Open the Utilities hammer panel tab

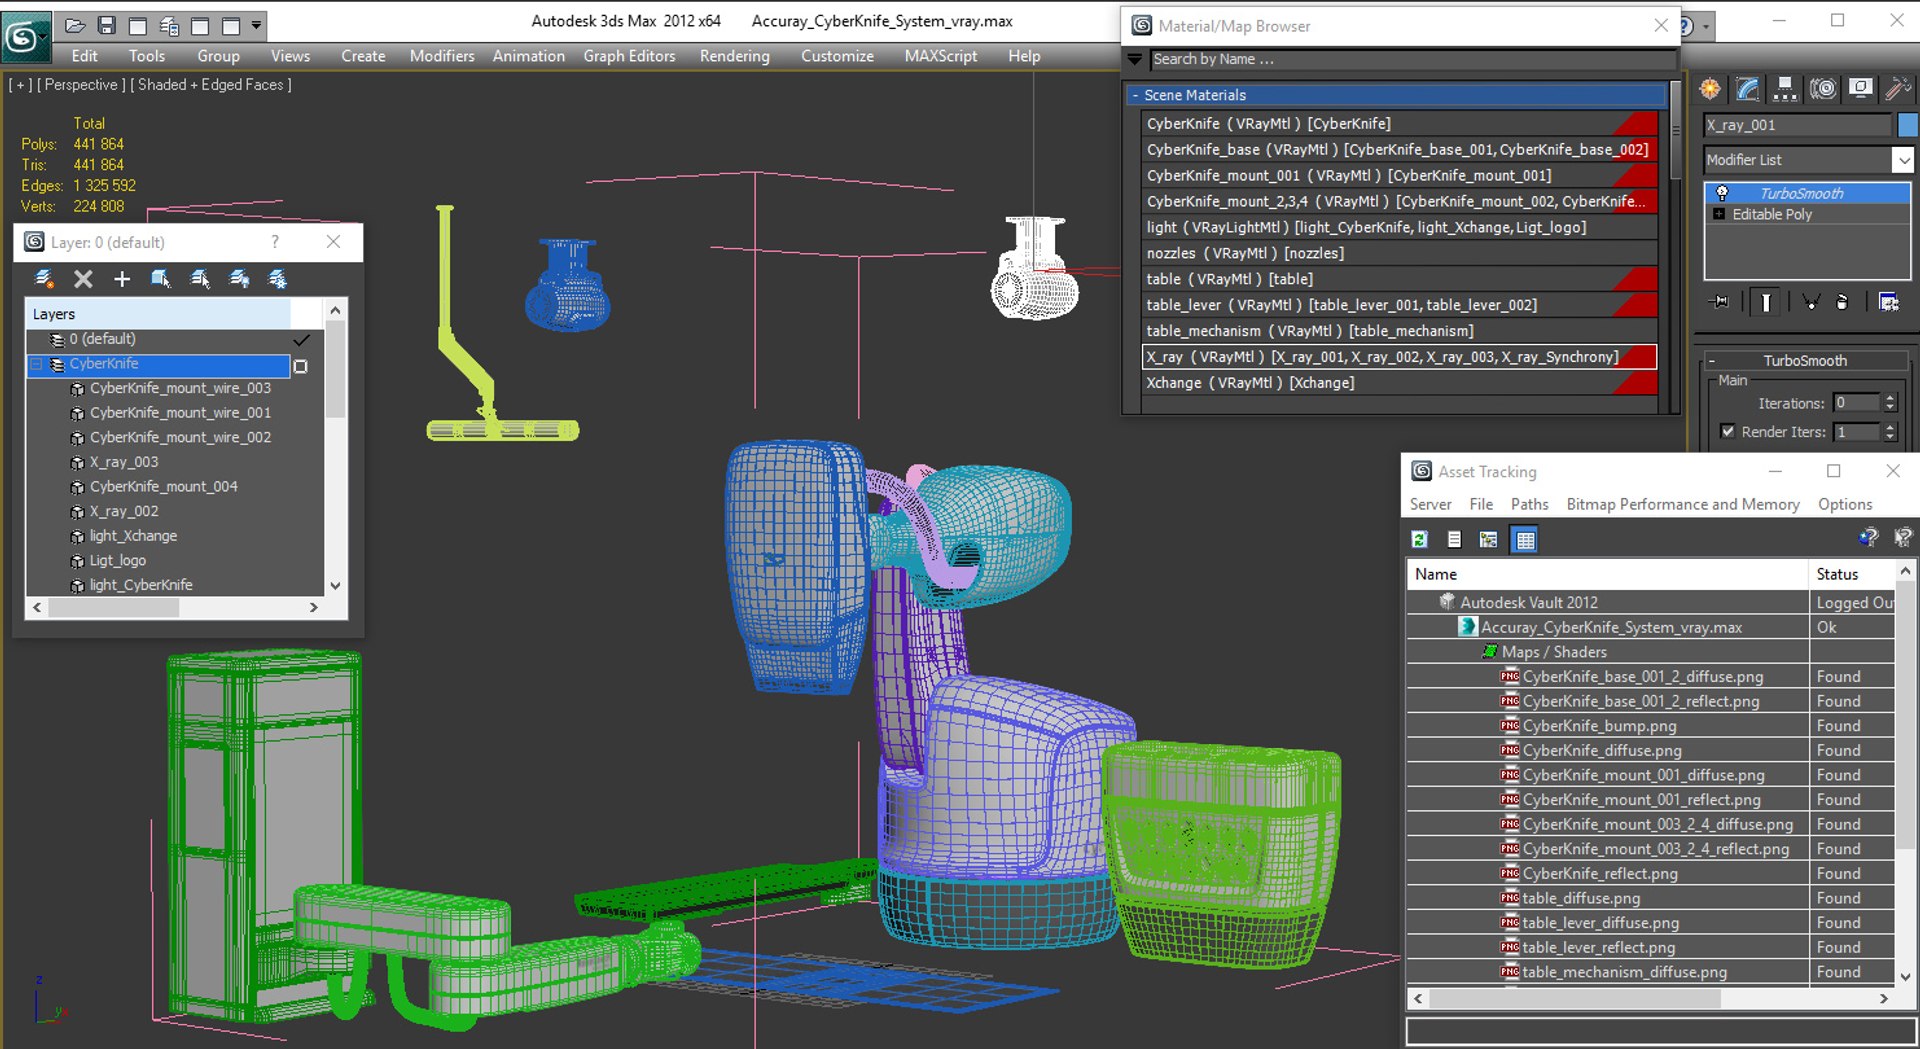1897,89
